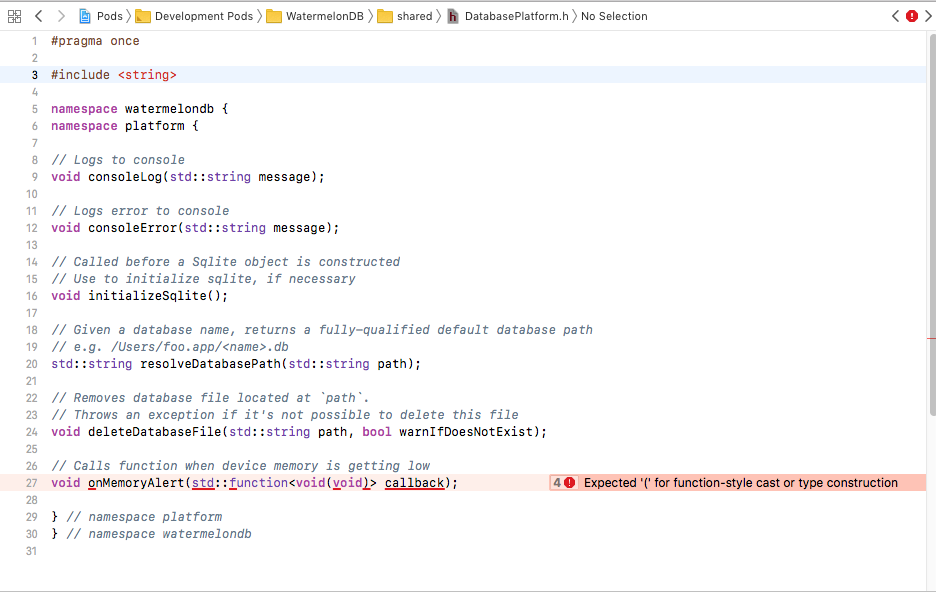This screenshot has height=593, width=936.
Task: Click the error icon on line 27
Action: pyautogui.click(x=569, y=483)
